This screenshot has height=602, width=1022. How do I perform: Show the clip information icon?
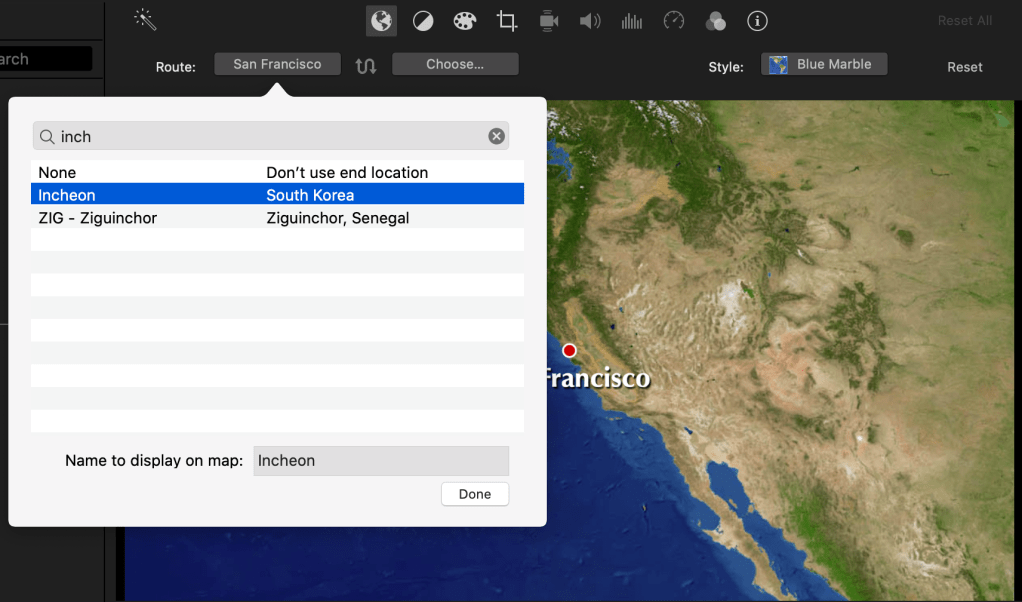[757, 21]
